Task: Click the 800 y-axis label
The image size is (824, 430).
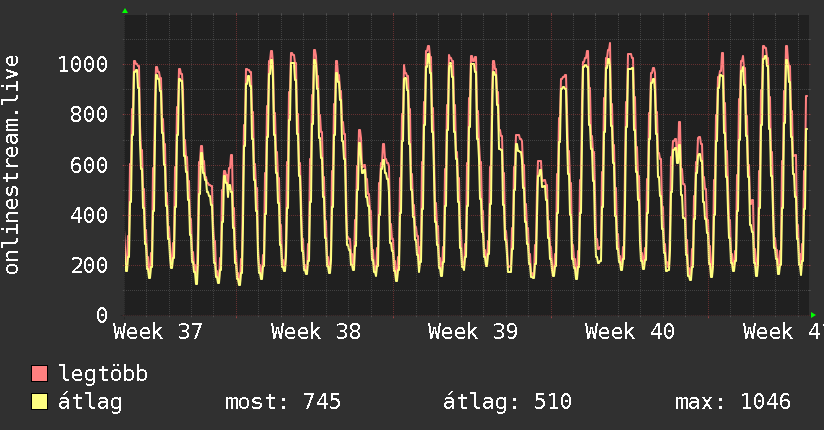Action: click(89, 115)
